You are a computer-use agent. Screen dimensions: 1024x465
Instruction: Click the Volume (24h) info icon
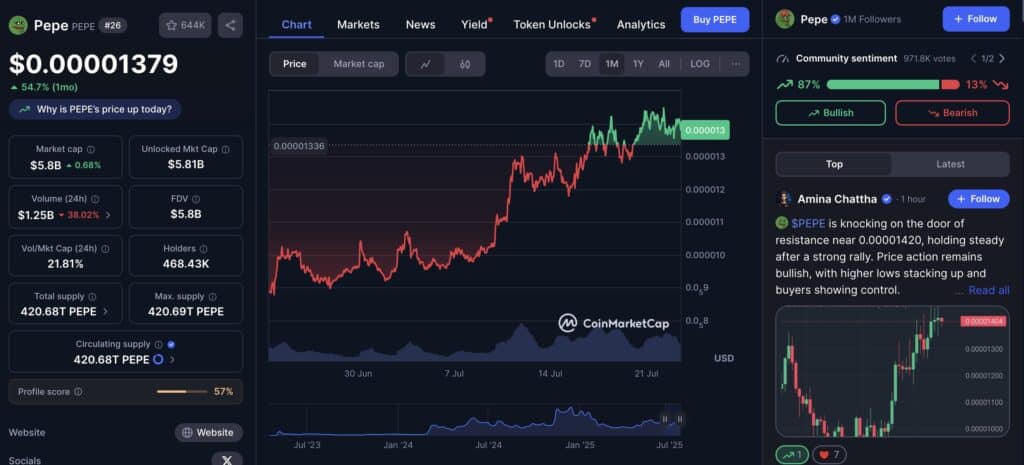click(95, 199)
